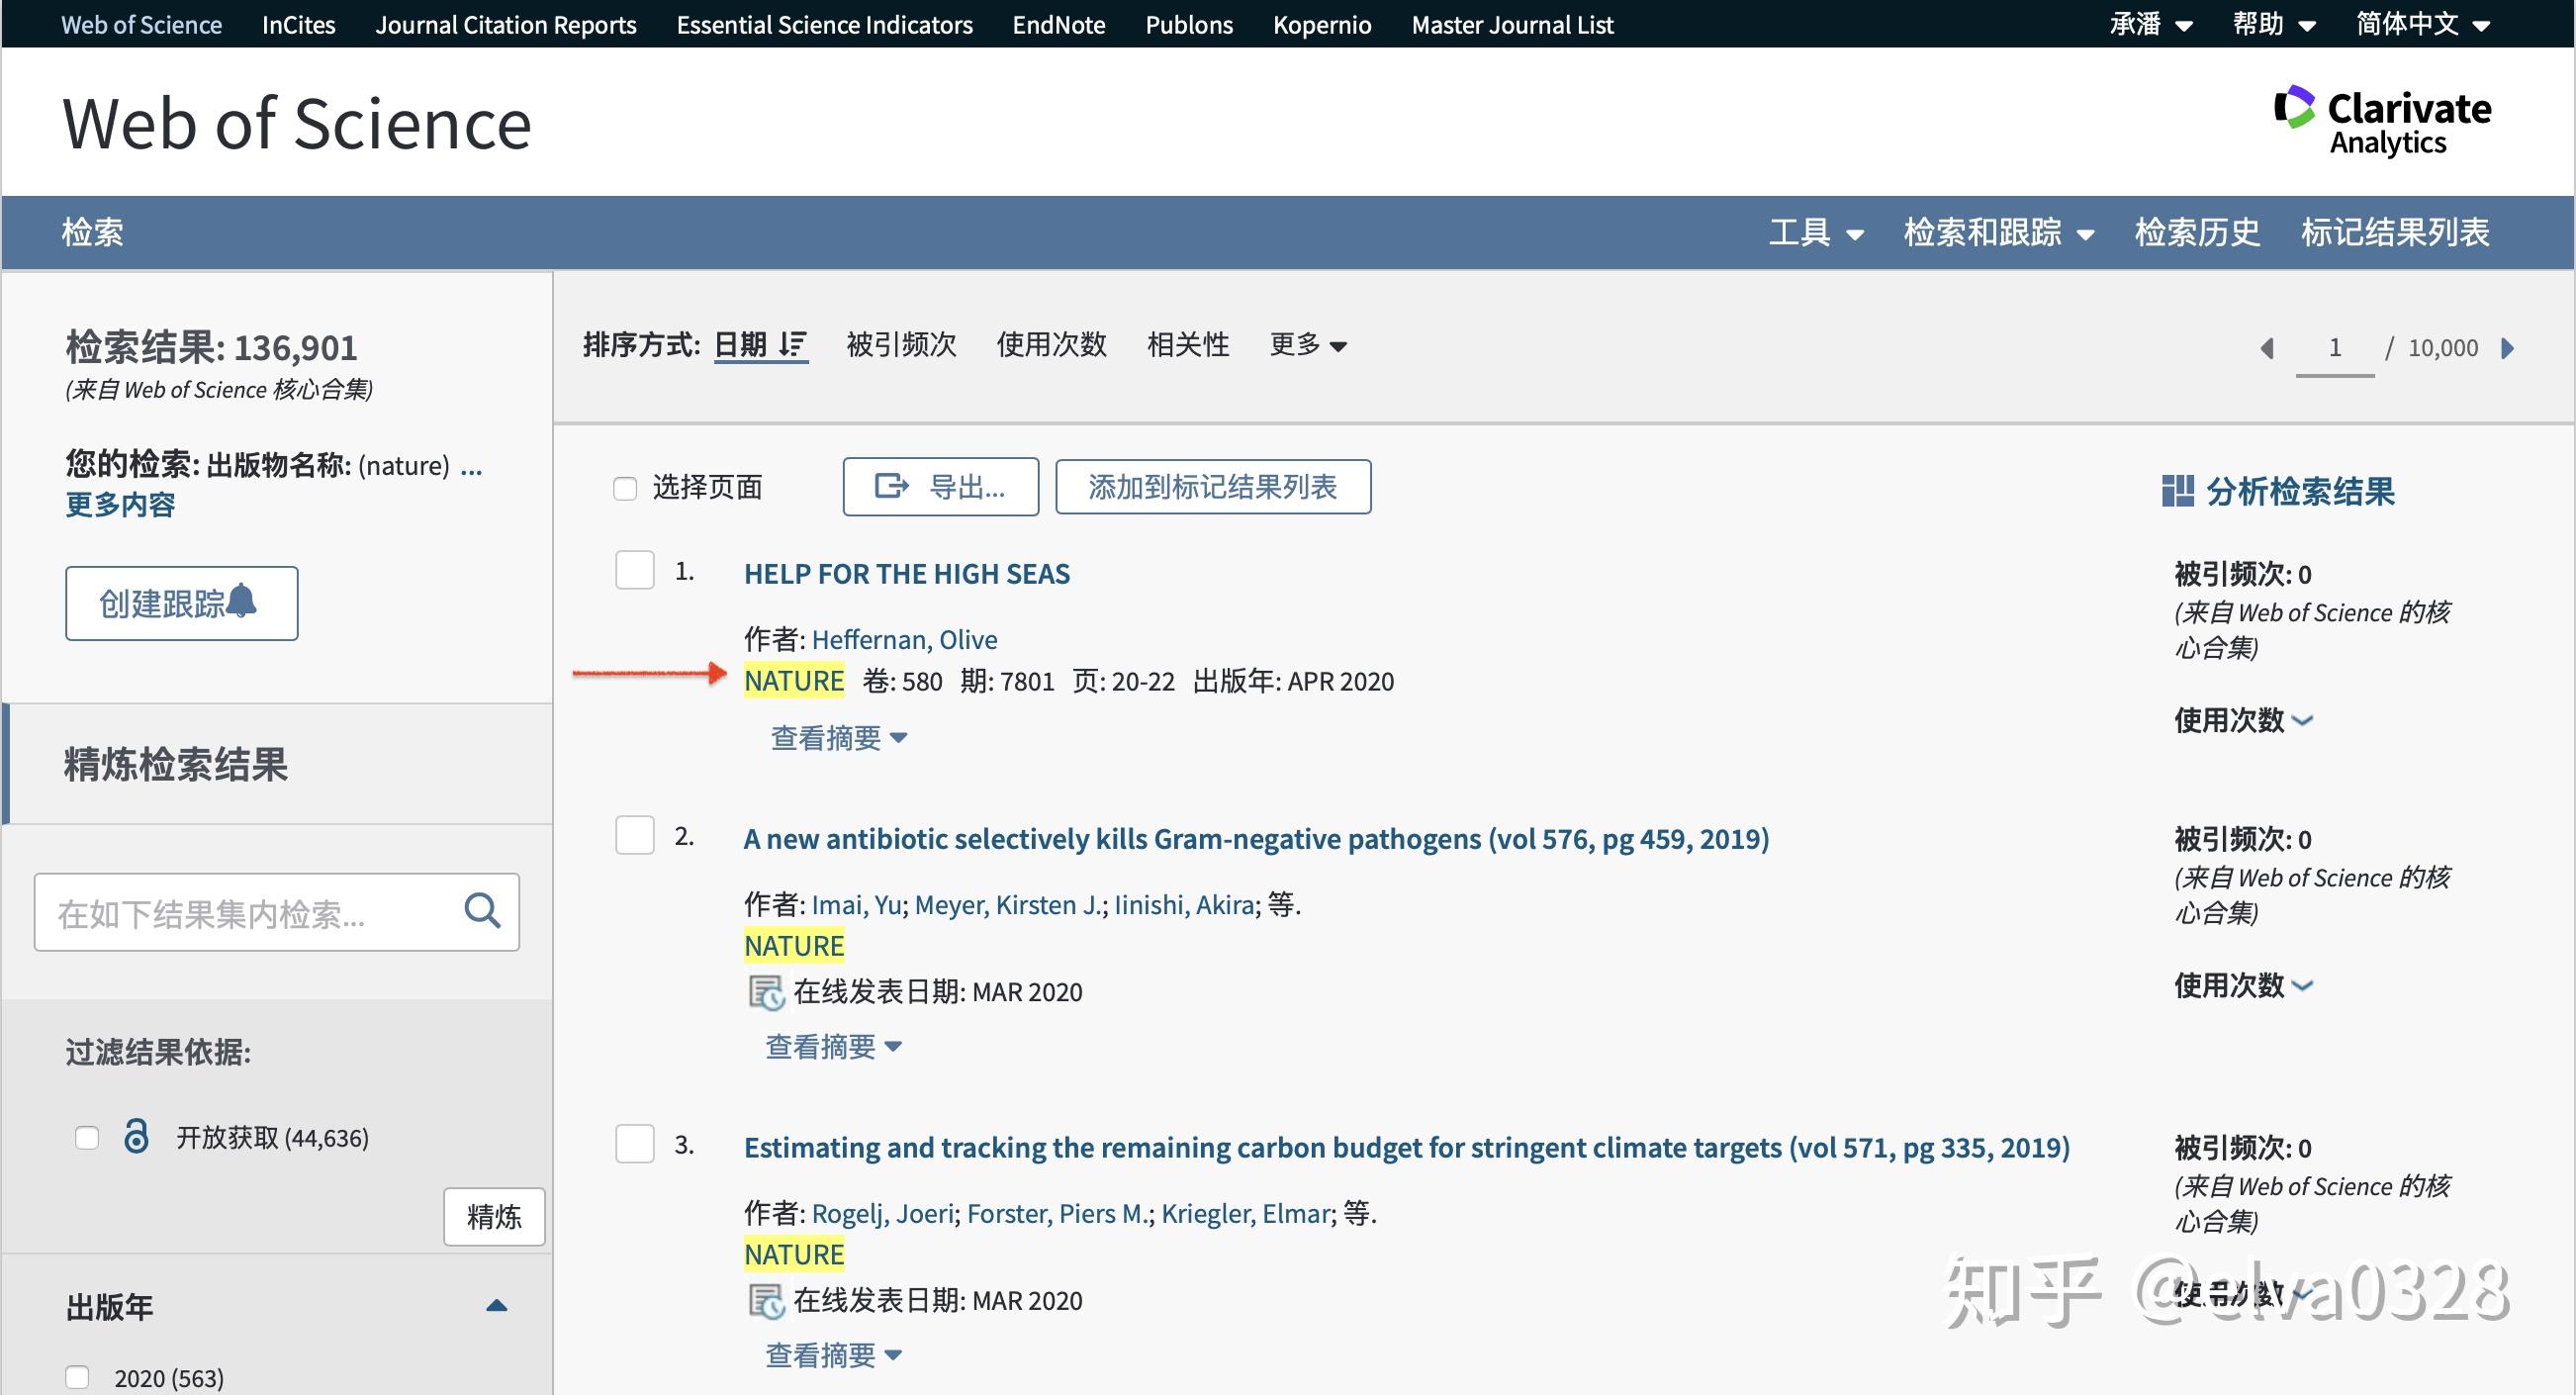2576x1395 pixels.
Task: Open author Imai, Yu
Action: click(x=857, y=904)
